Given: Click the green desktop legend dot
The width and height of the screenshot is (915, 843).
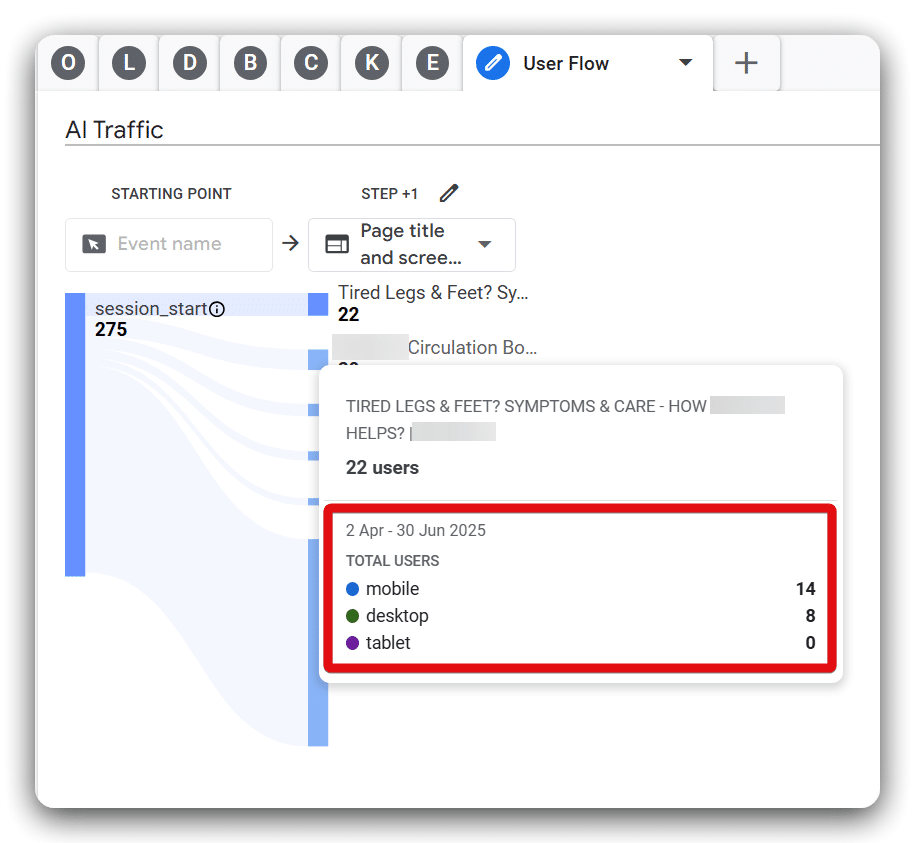Looking at the screenshot, I should coord(352,616).
